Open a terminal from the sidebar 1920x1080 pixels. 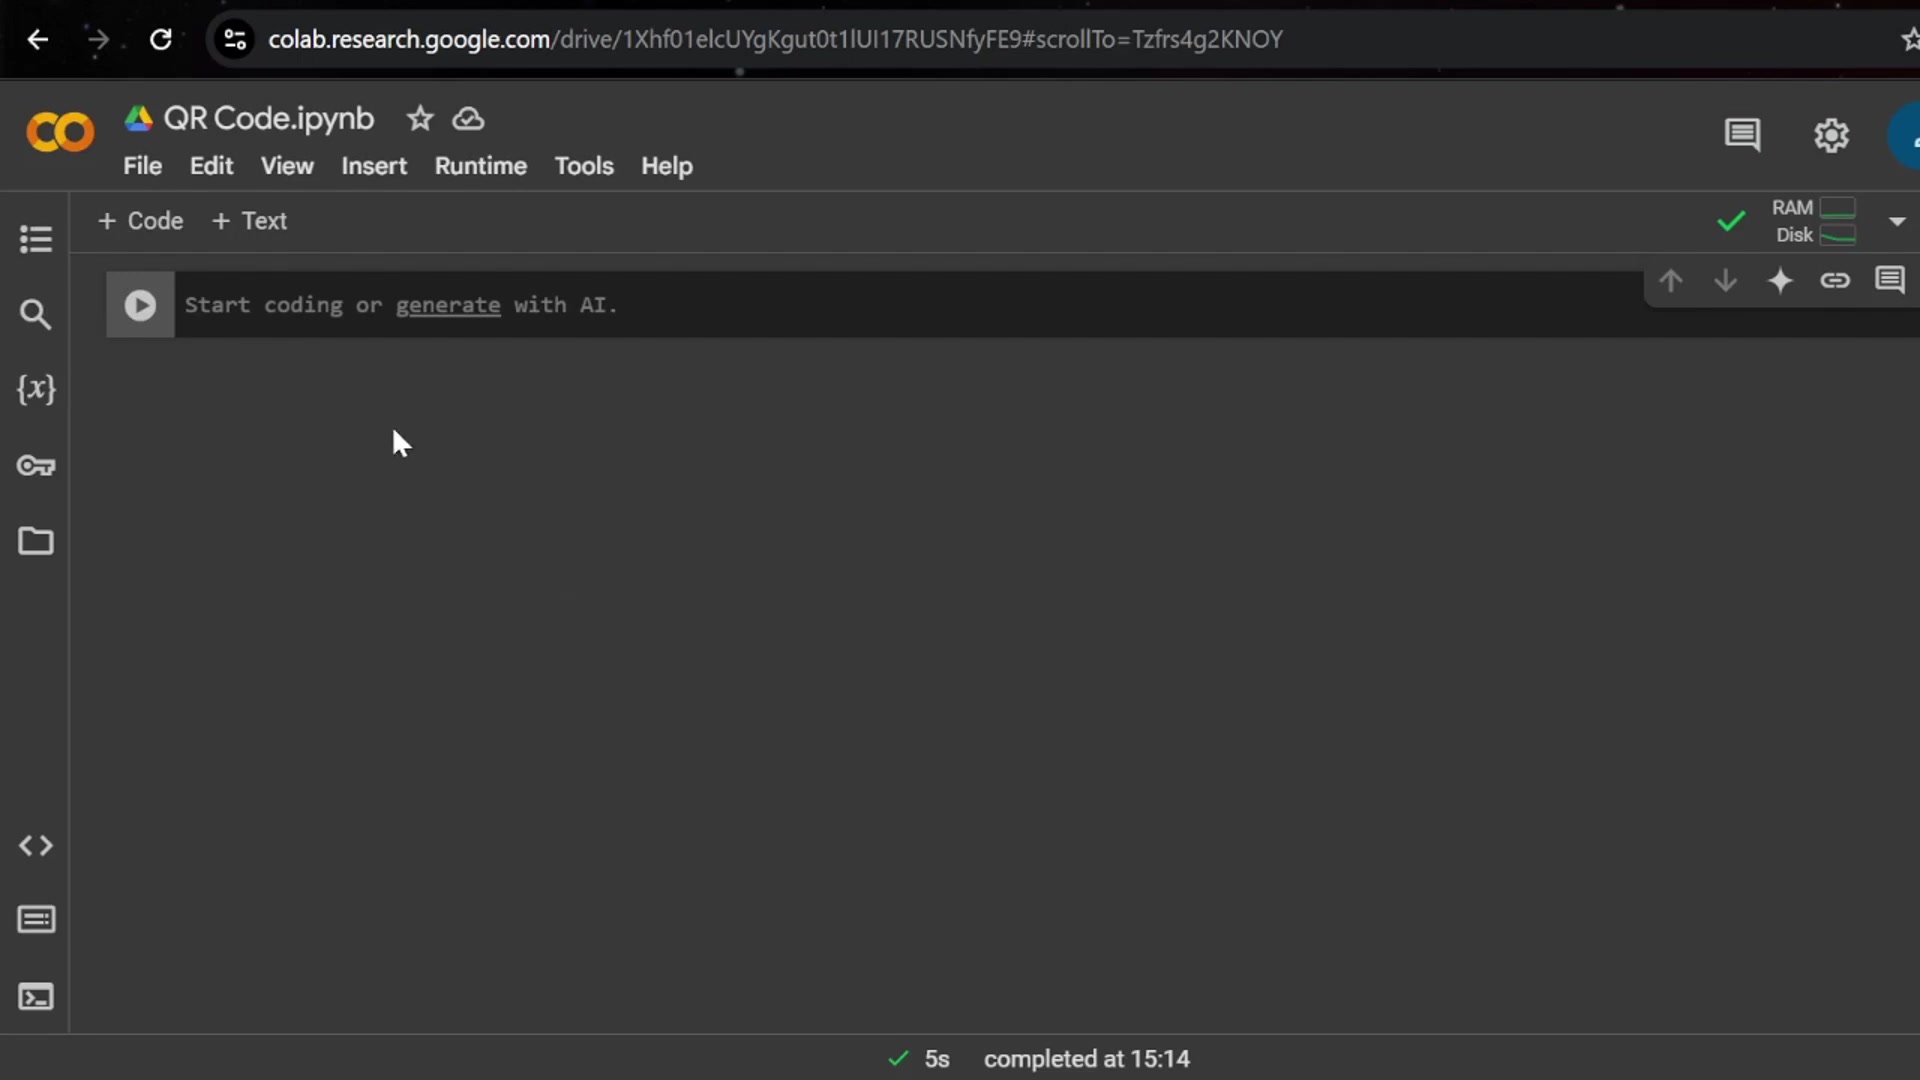click(36, 997)
